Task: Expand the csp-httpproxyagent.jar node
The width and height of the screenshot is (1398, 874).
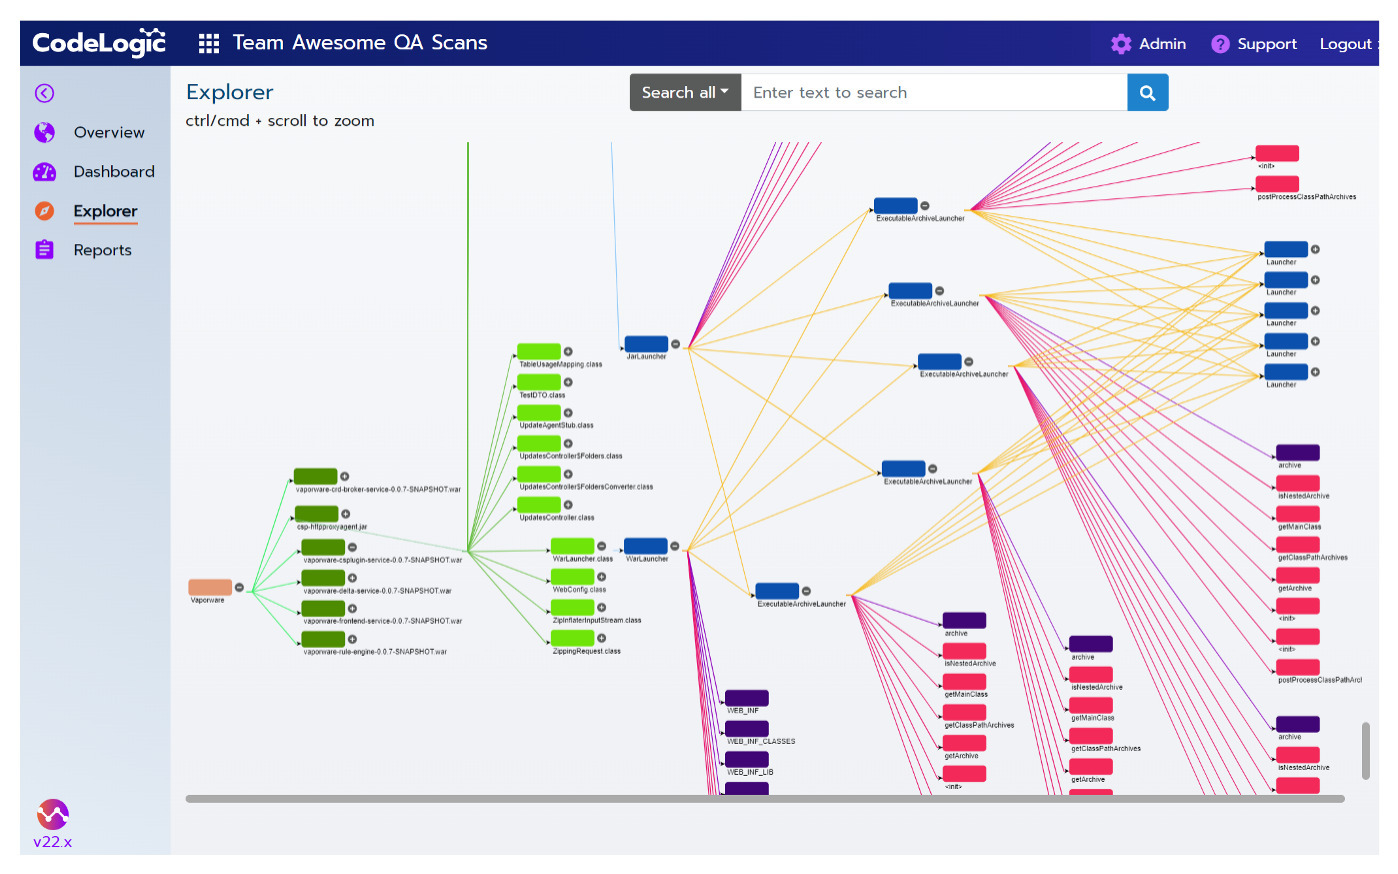Action: 345,514
